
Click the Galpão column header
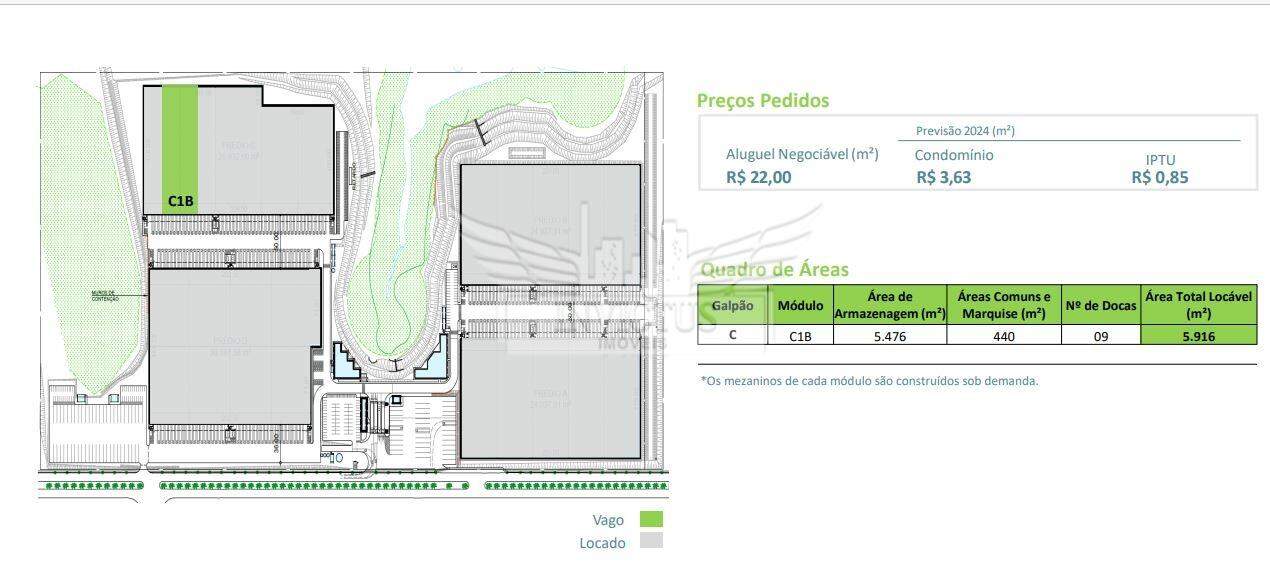pyautogui.click(x=733, y=305)
